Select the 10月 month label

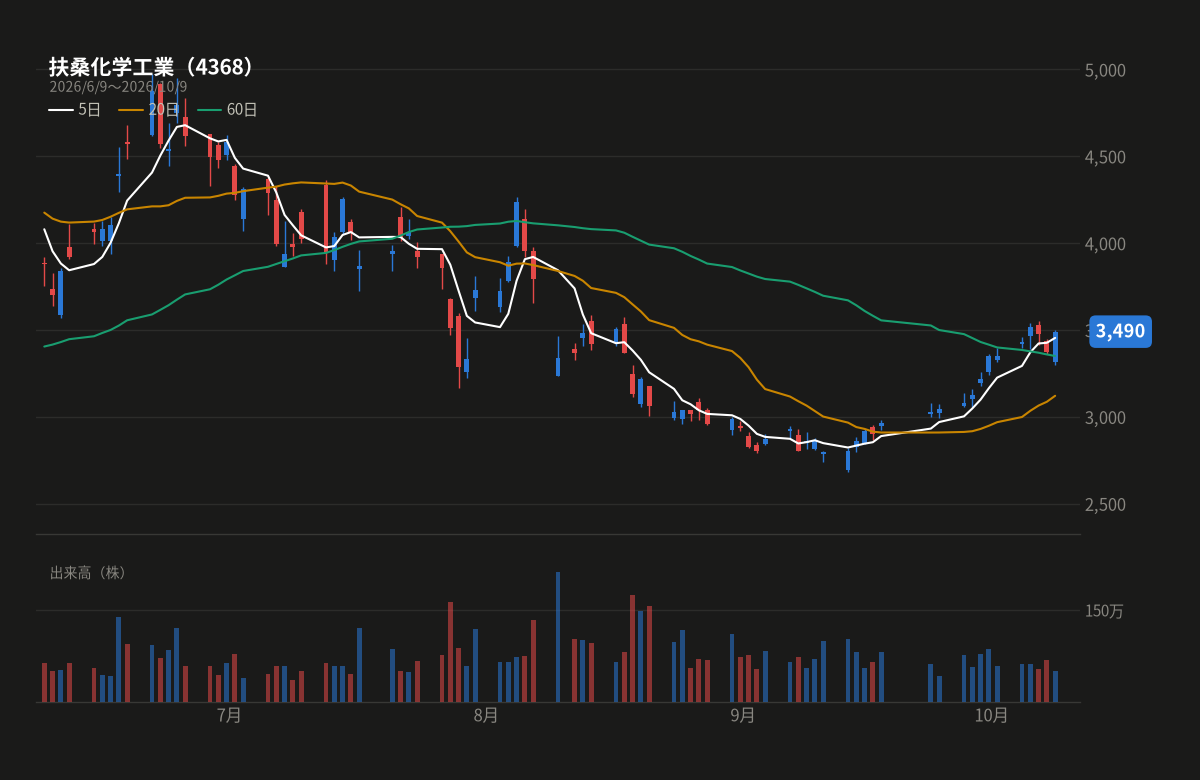(x=991, y=715)
